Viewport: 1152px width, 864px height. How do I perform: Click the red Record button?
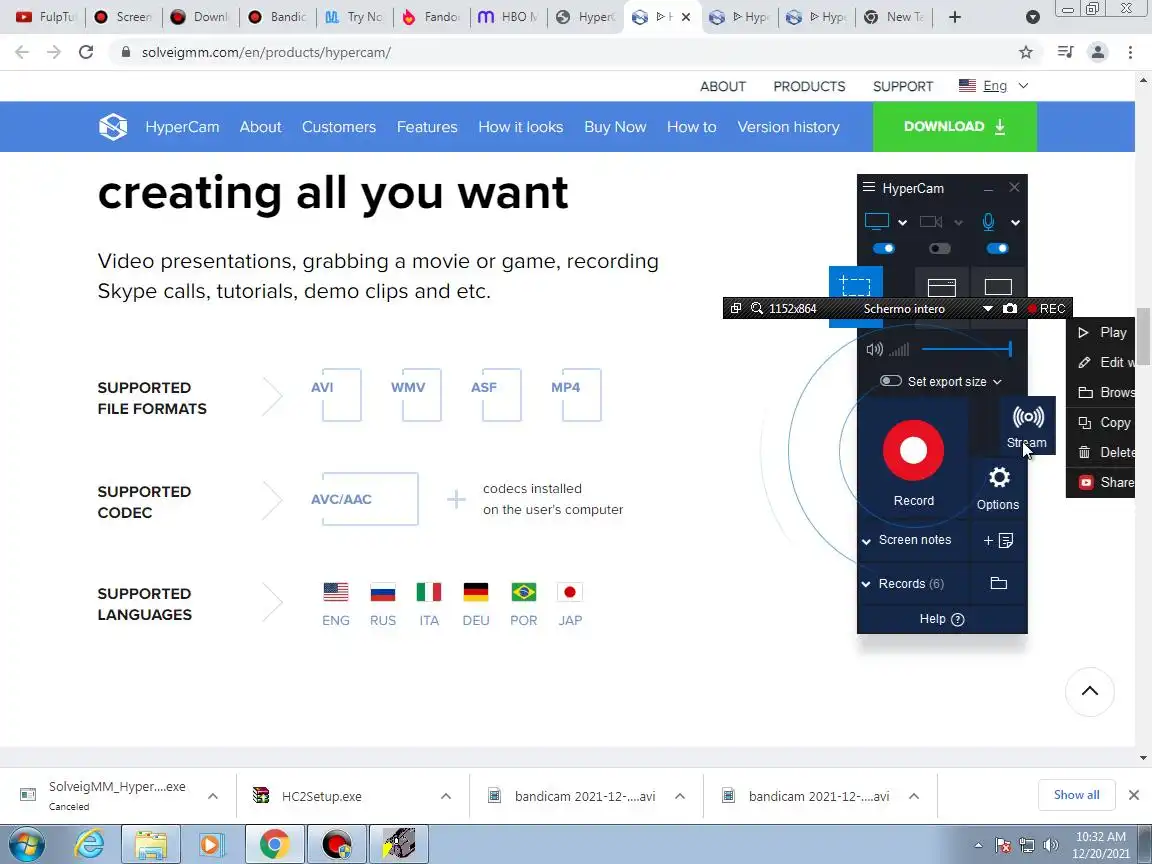point(913,450)
